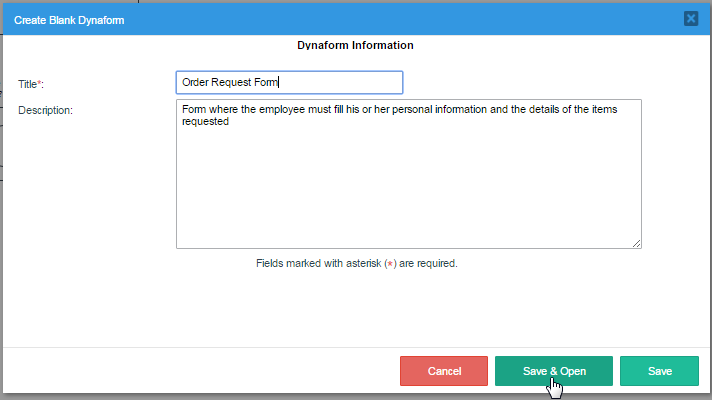Click the Dynaform Information heading
712x400 pixels.
click(x=355, y=45)
